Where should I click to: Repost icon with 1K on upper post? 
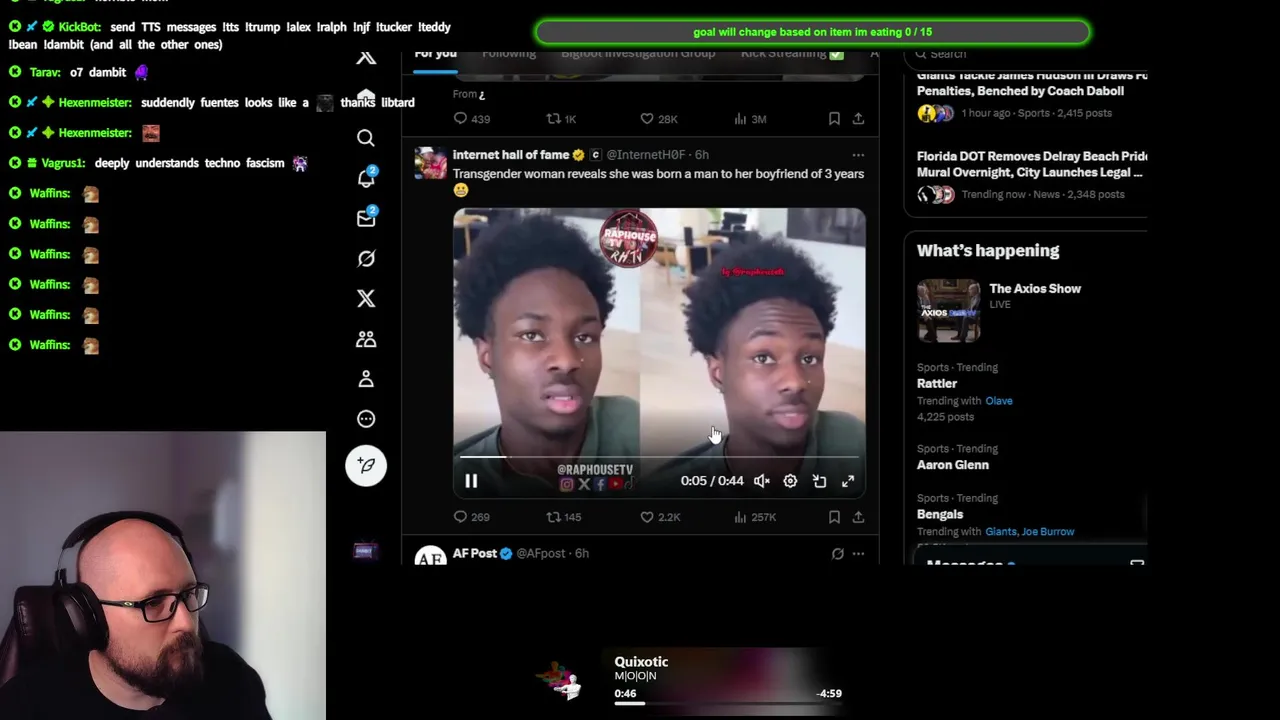561,119
